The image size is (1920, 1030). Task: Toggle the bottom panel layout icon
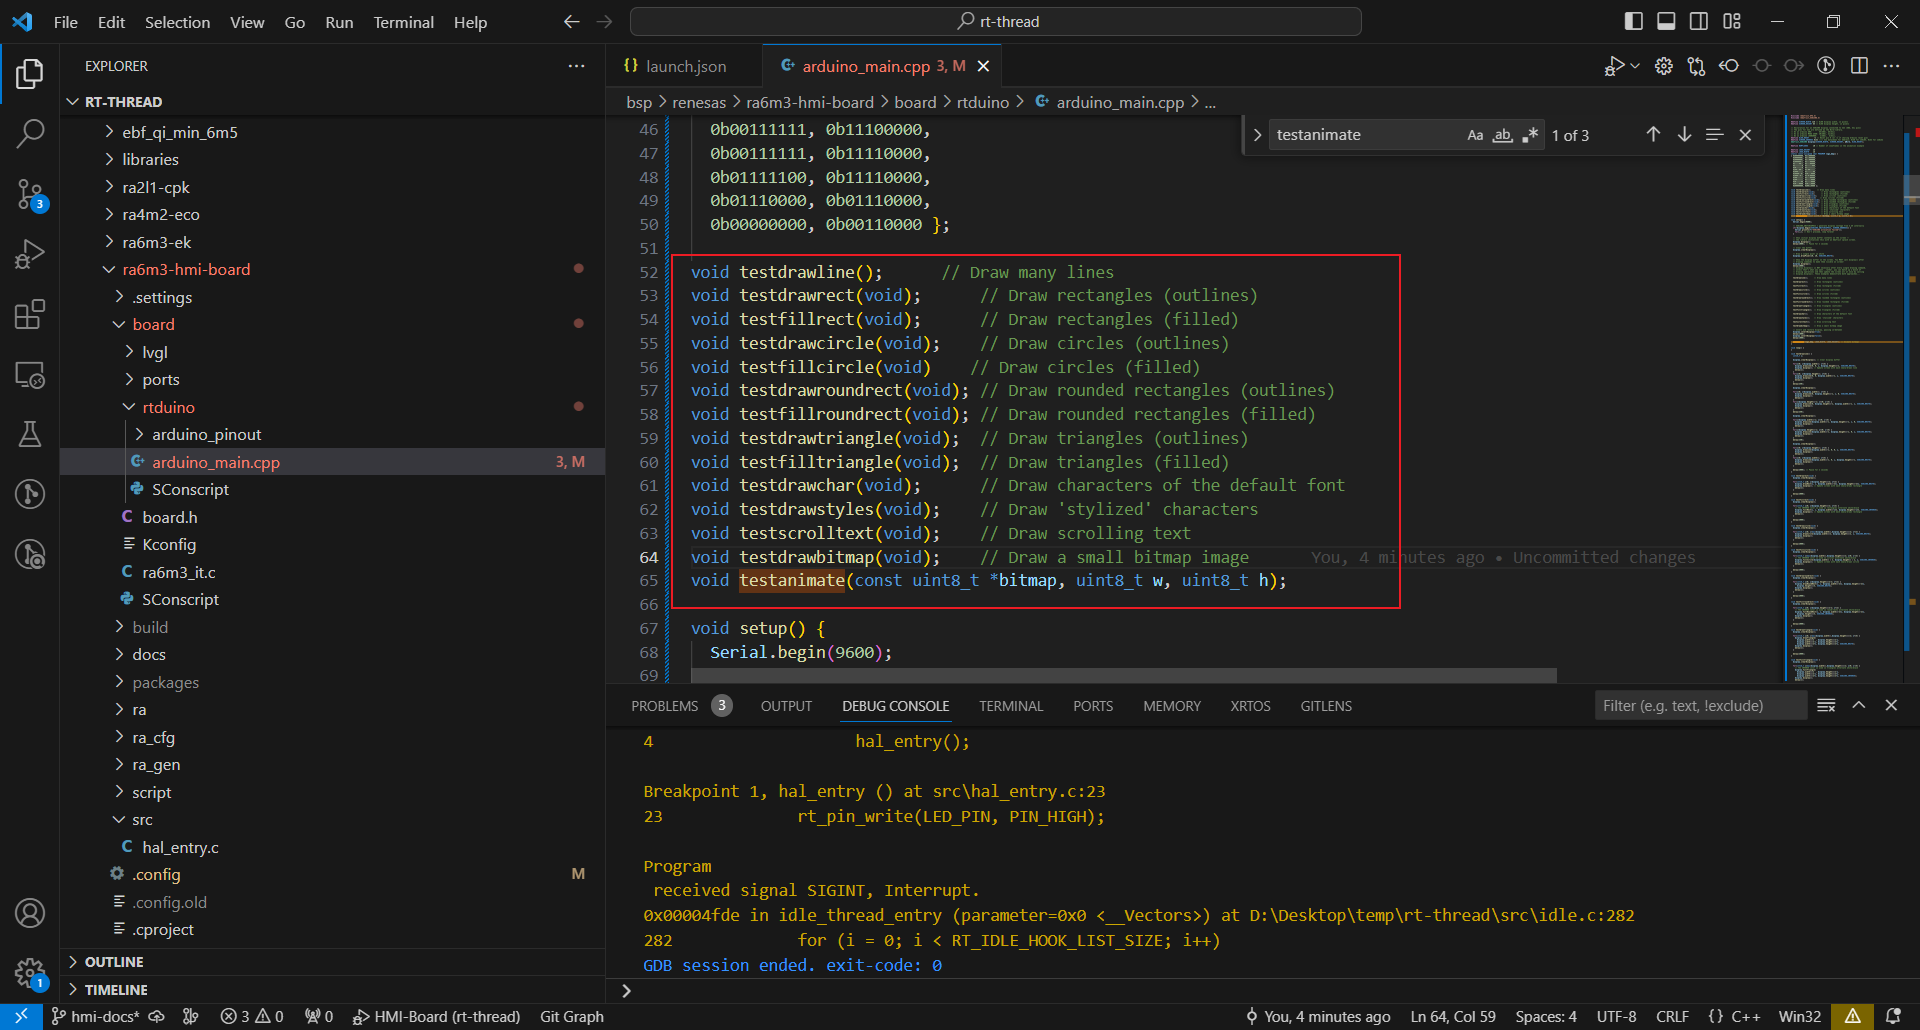point(1666,21)
